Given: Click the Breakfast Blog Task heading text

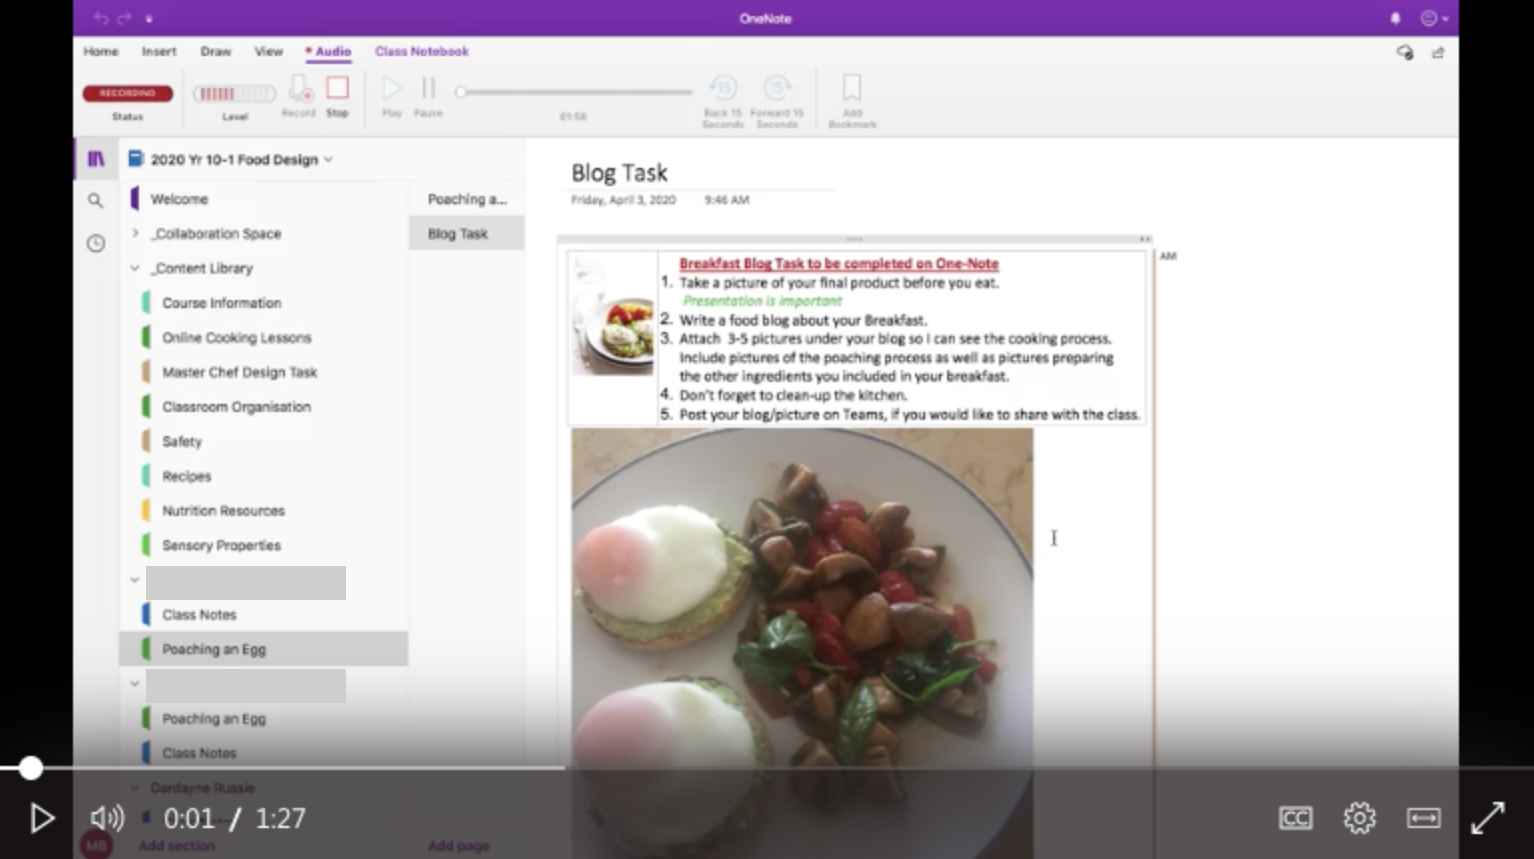Looking at the screenshot, I should pos(839,264).
